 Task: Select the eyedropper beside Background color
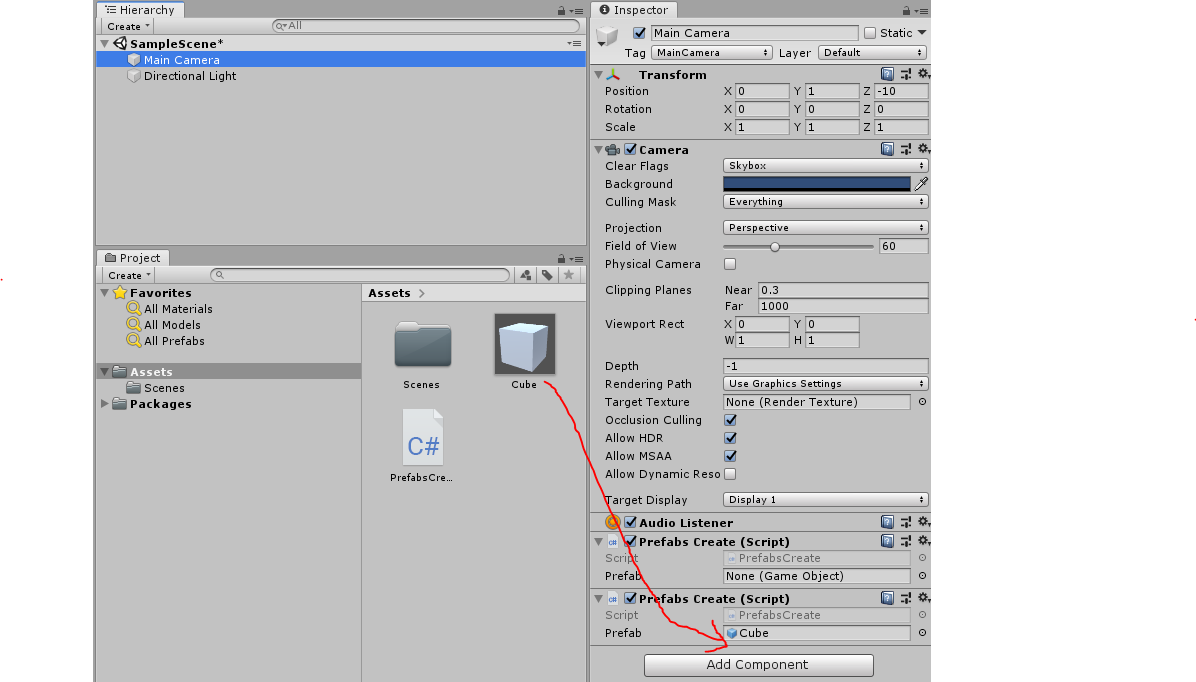pos(920,184)
